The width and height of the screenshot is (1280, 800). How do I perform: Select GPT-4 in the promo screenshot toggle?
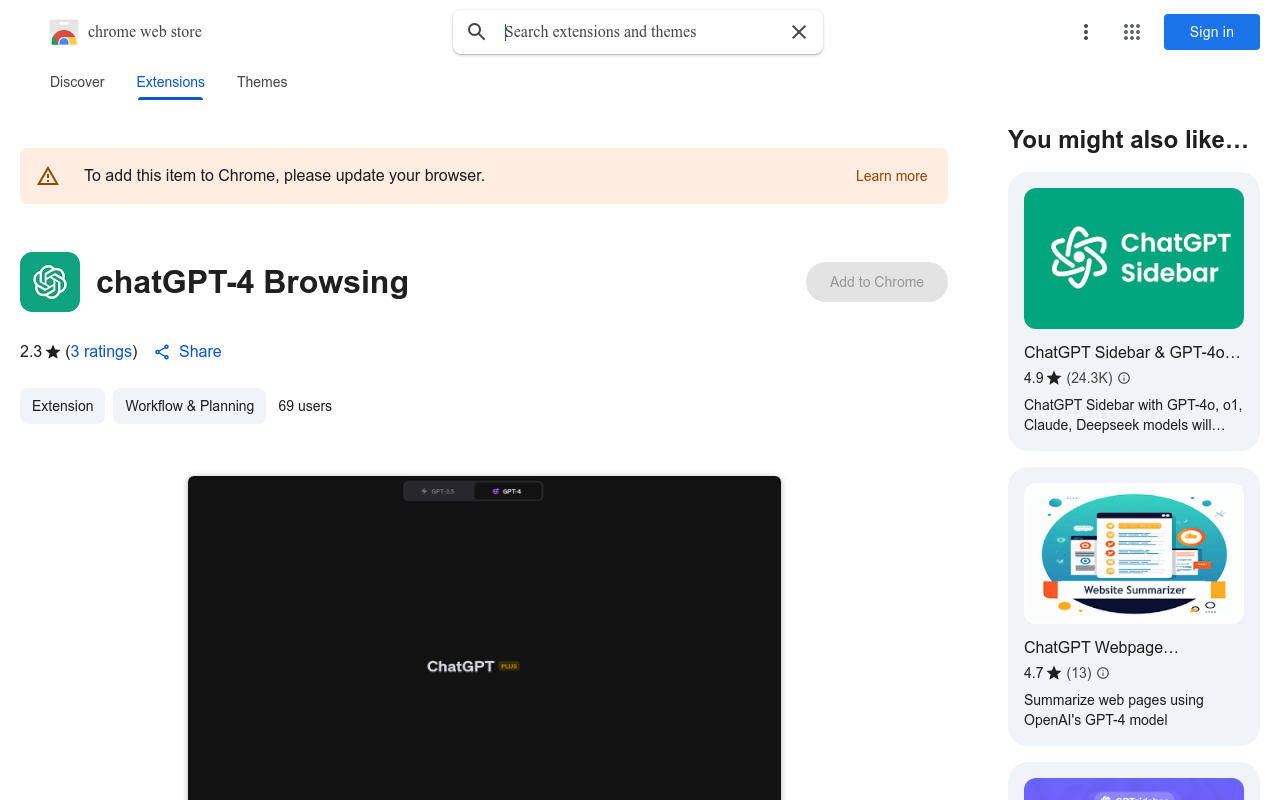click(507, 491)
